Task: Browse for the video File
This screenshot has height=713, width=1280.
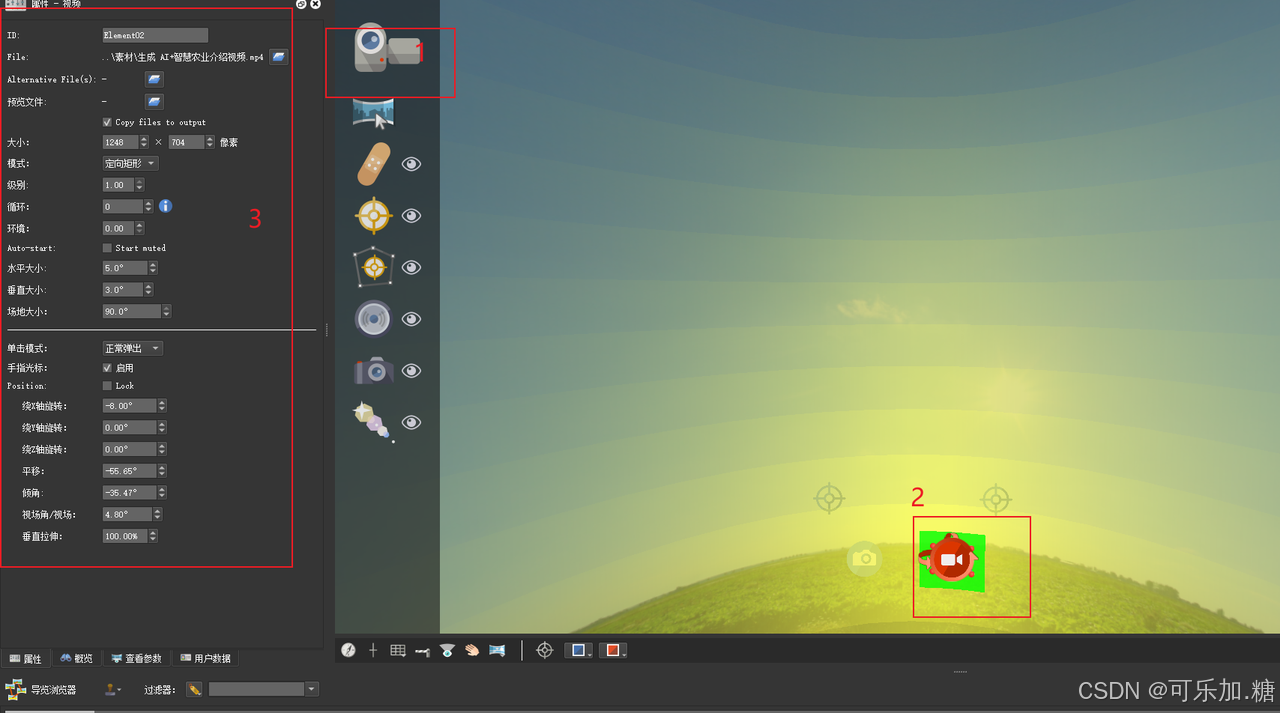Action: pyautogui.click(x=279, y=57)
